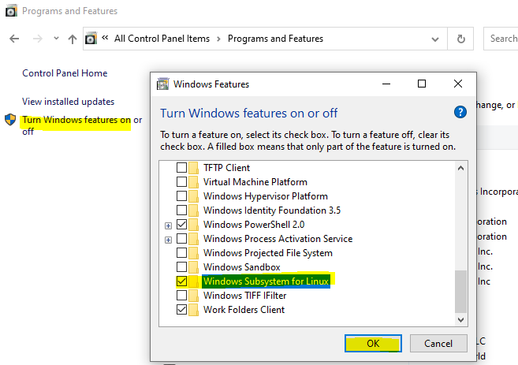Click the features list scrollbar thumb

[461, 291]
